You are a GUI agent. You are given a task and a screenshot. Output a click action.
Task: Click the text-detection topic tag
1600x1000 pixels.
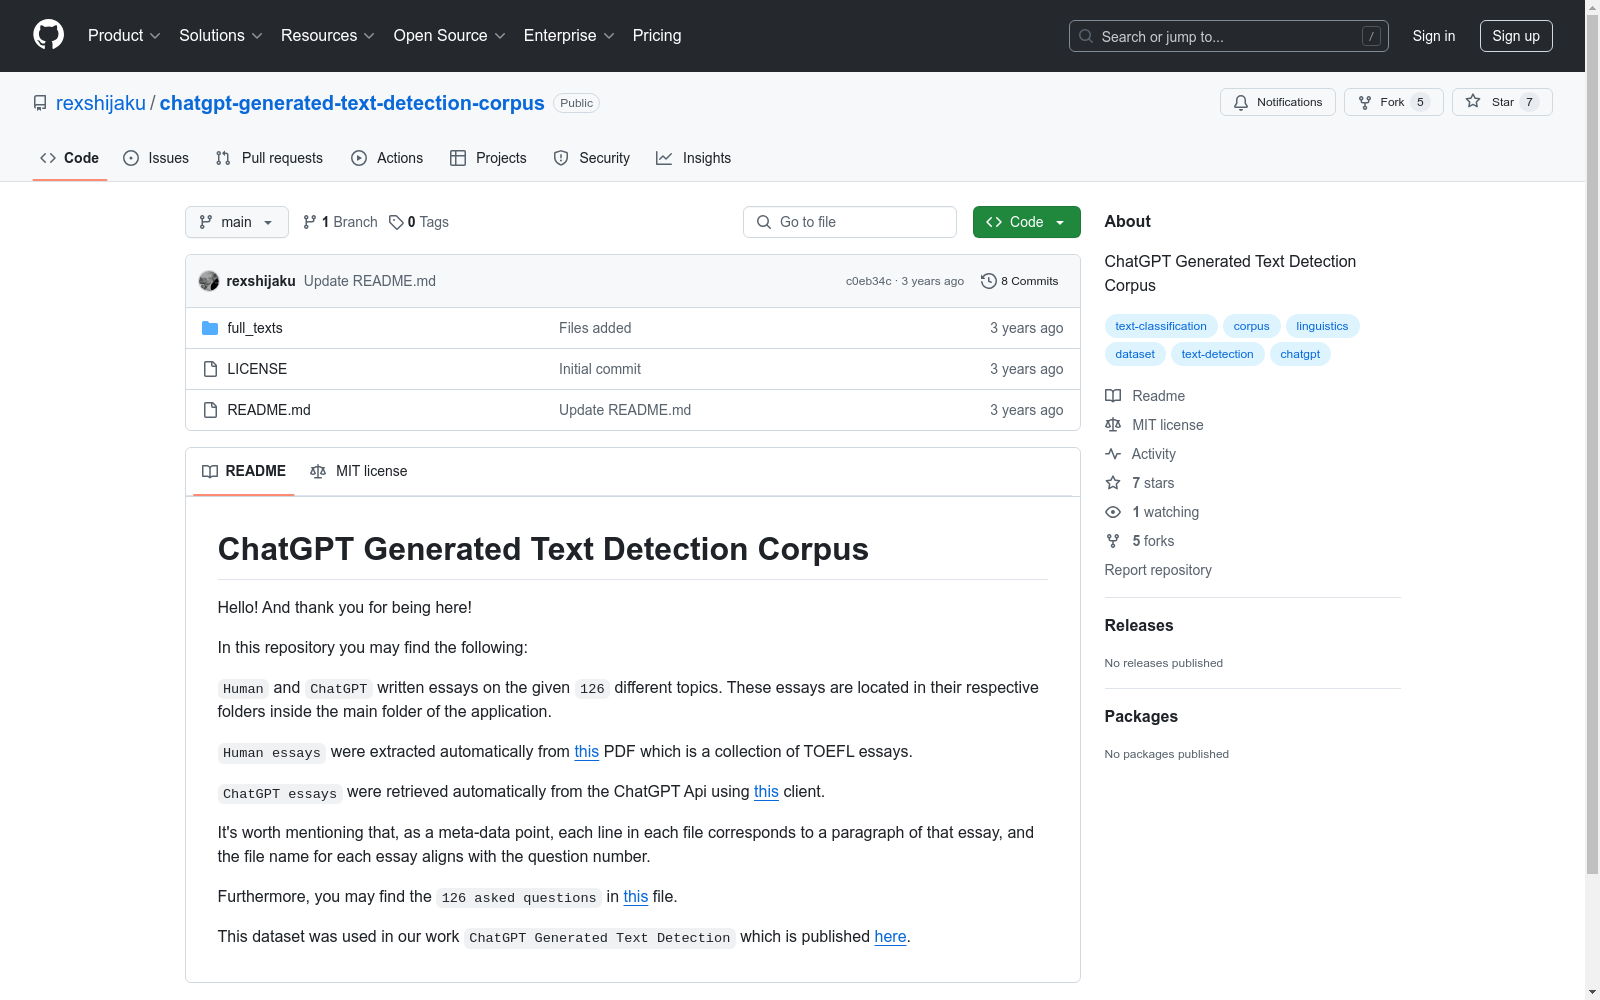(x=1217, y=354)
